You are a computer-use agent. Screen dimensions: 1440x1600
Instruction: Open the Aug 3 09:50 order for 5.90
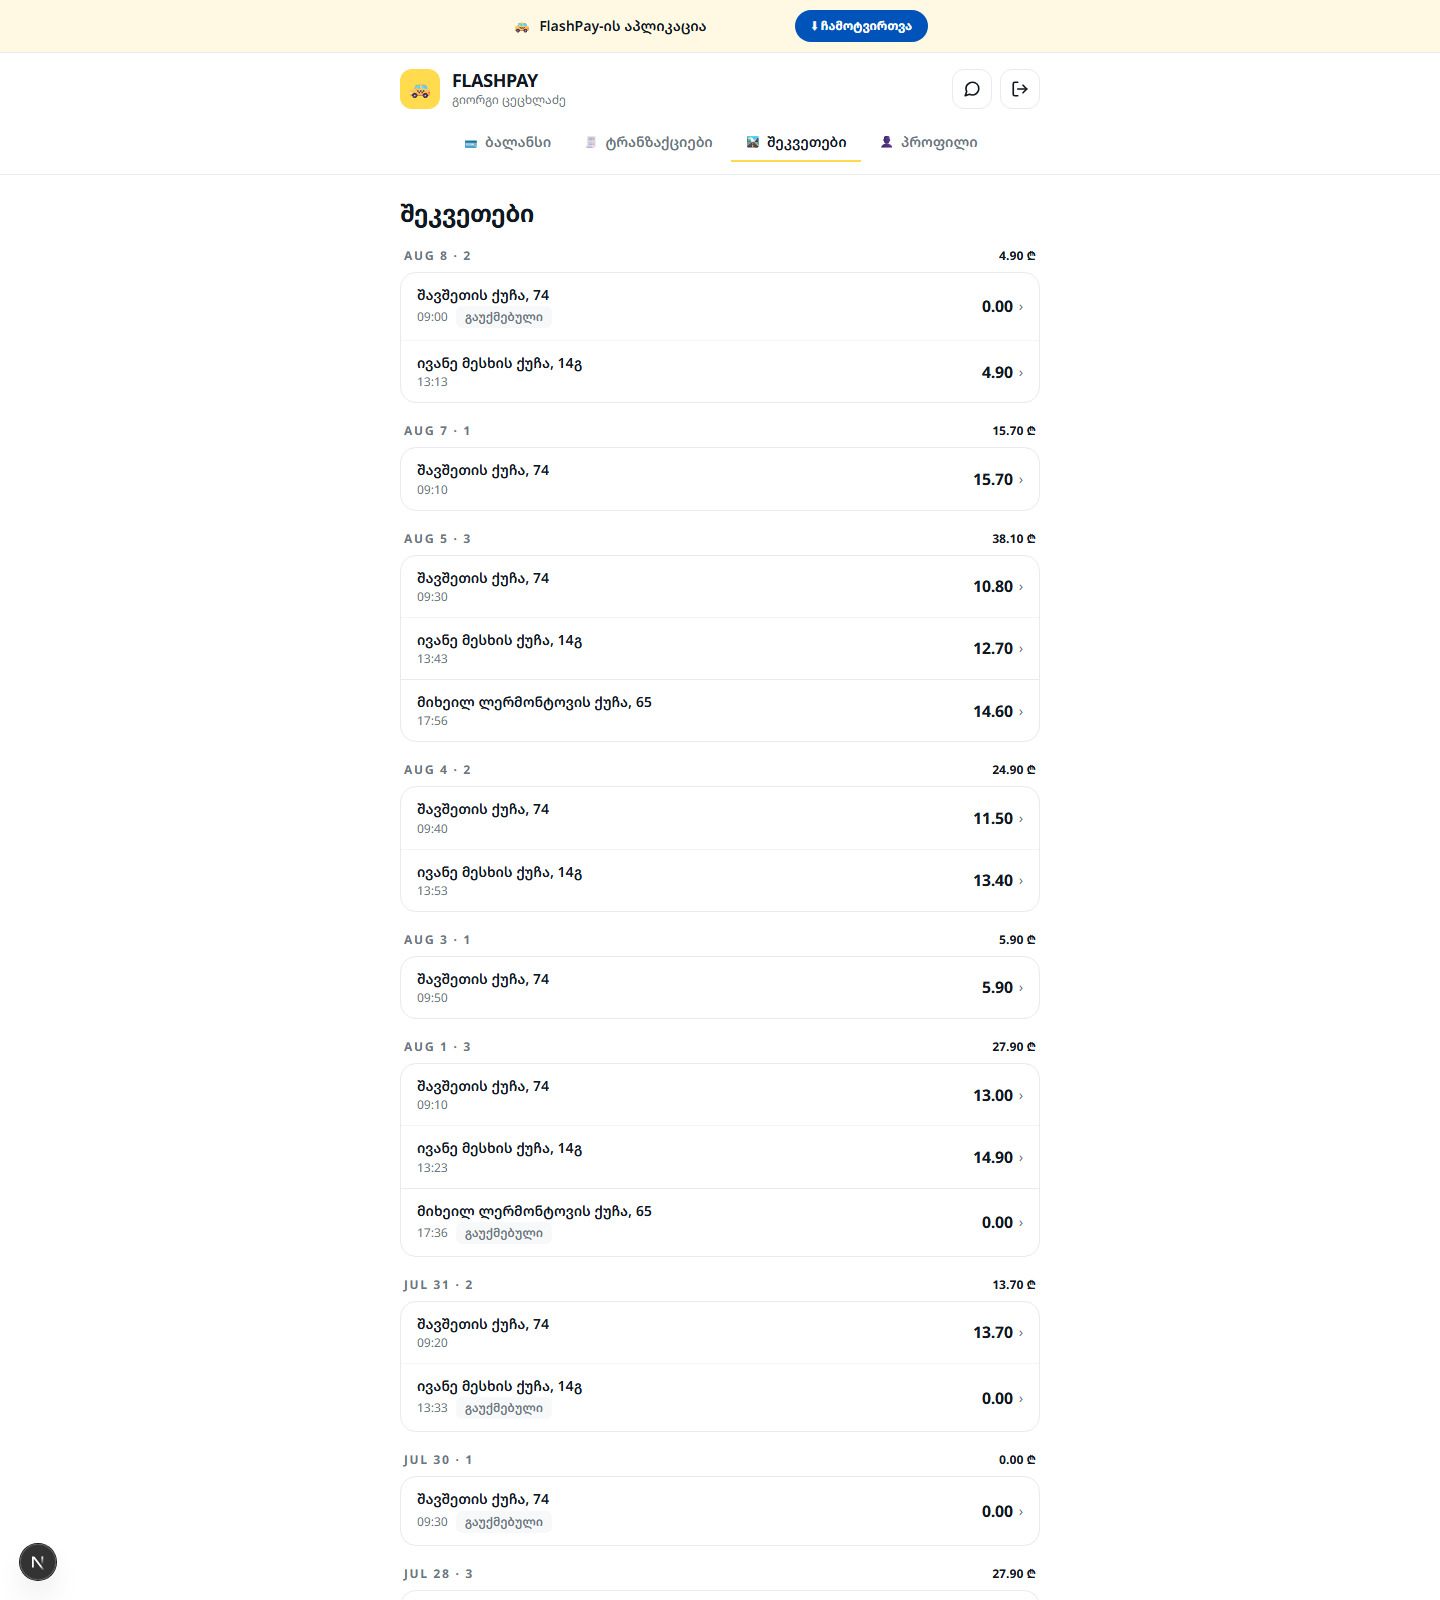(720, 987)
